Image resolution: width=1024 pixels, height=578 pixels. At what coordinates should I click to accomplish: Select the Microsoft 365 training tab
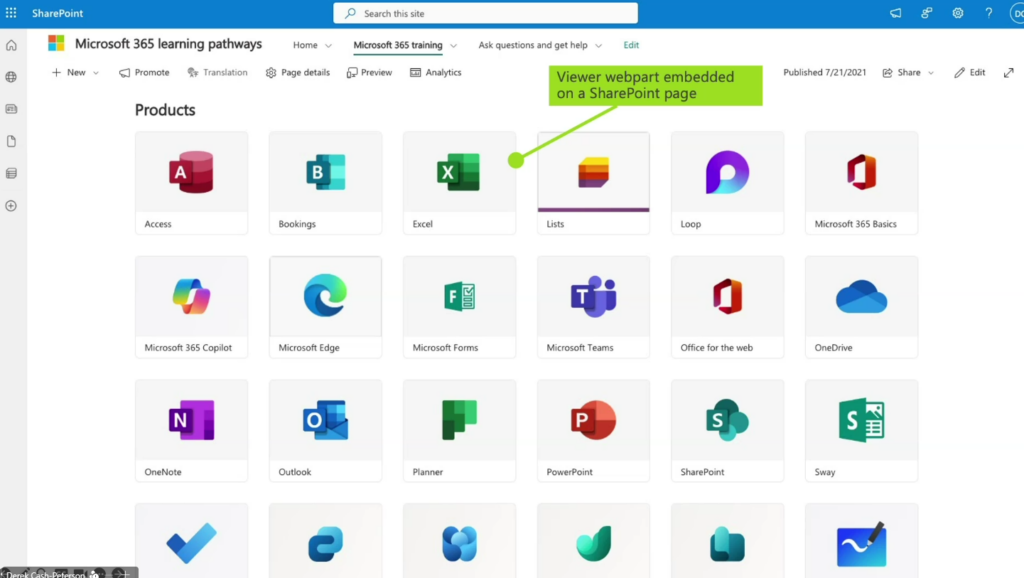tap(398, 45)
